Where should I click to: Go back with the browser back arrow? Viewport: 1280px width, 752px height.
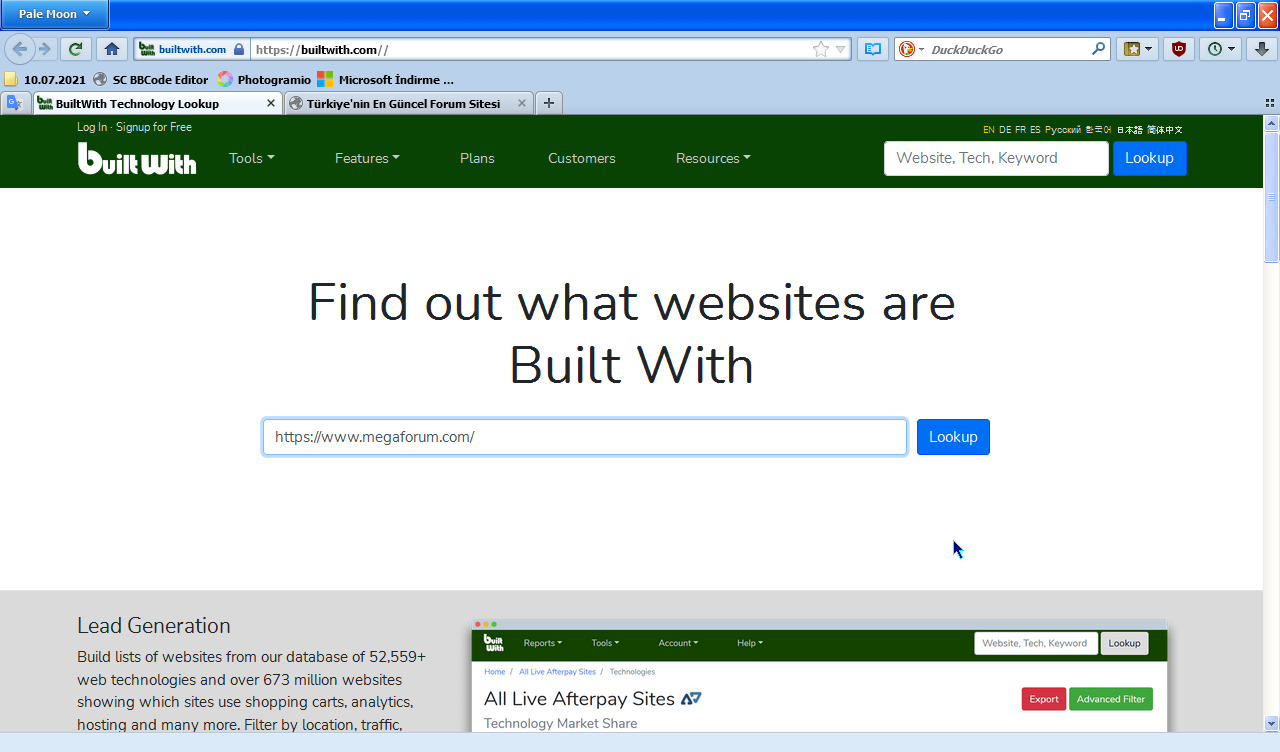tap(19, 49)
